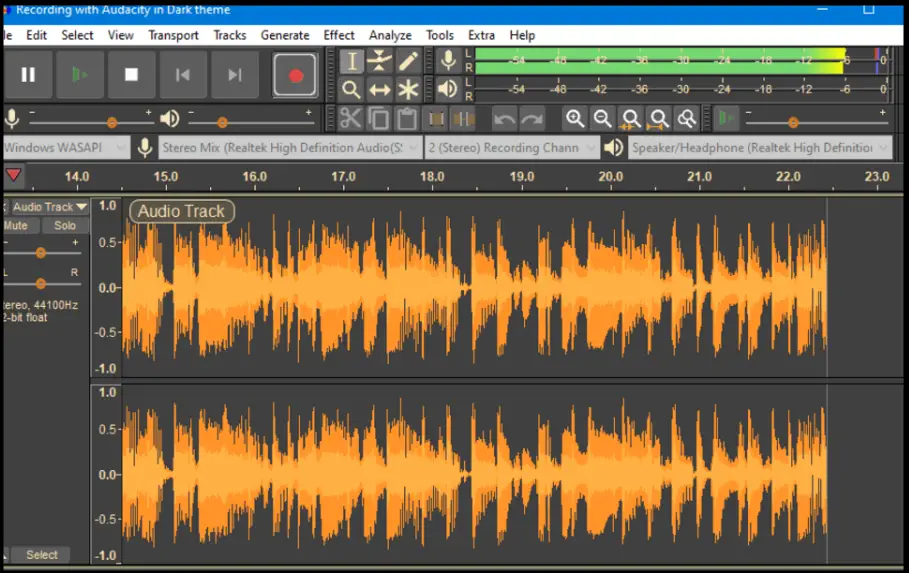
Task: Click the Select button under track panel
Action: point(42,555)
